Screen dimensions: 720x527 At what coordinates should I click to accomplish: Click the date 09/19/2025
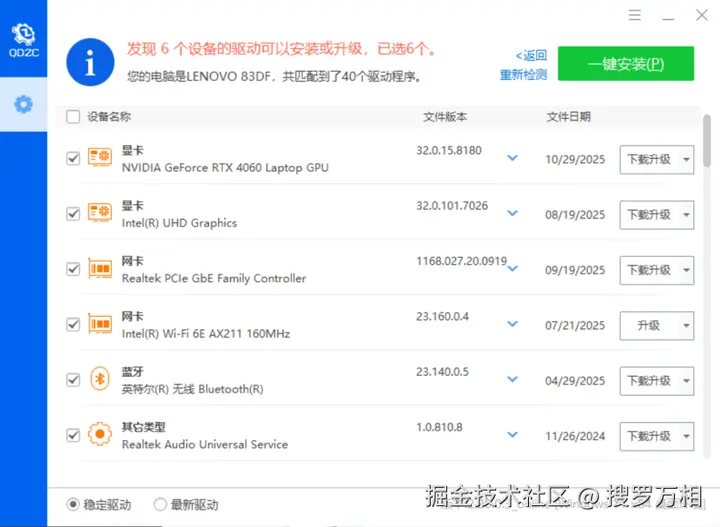pos(575,270)
